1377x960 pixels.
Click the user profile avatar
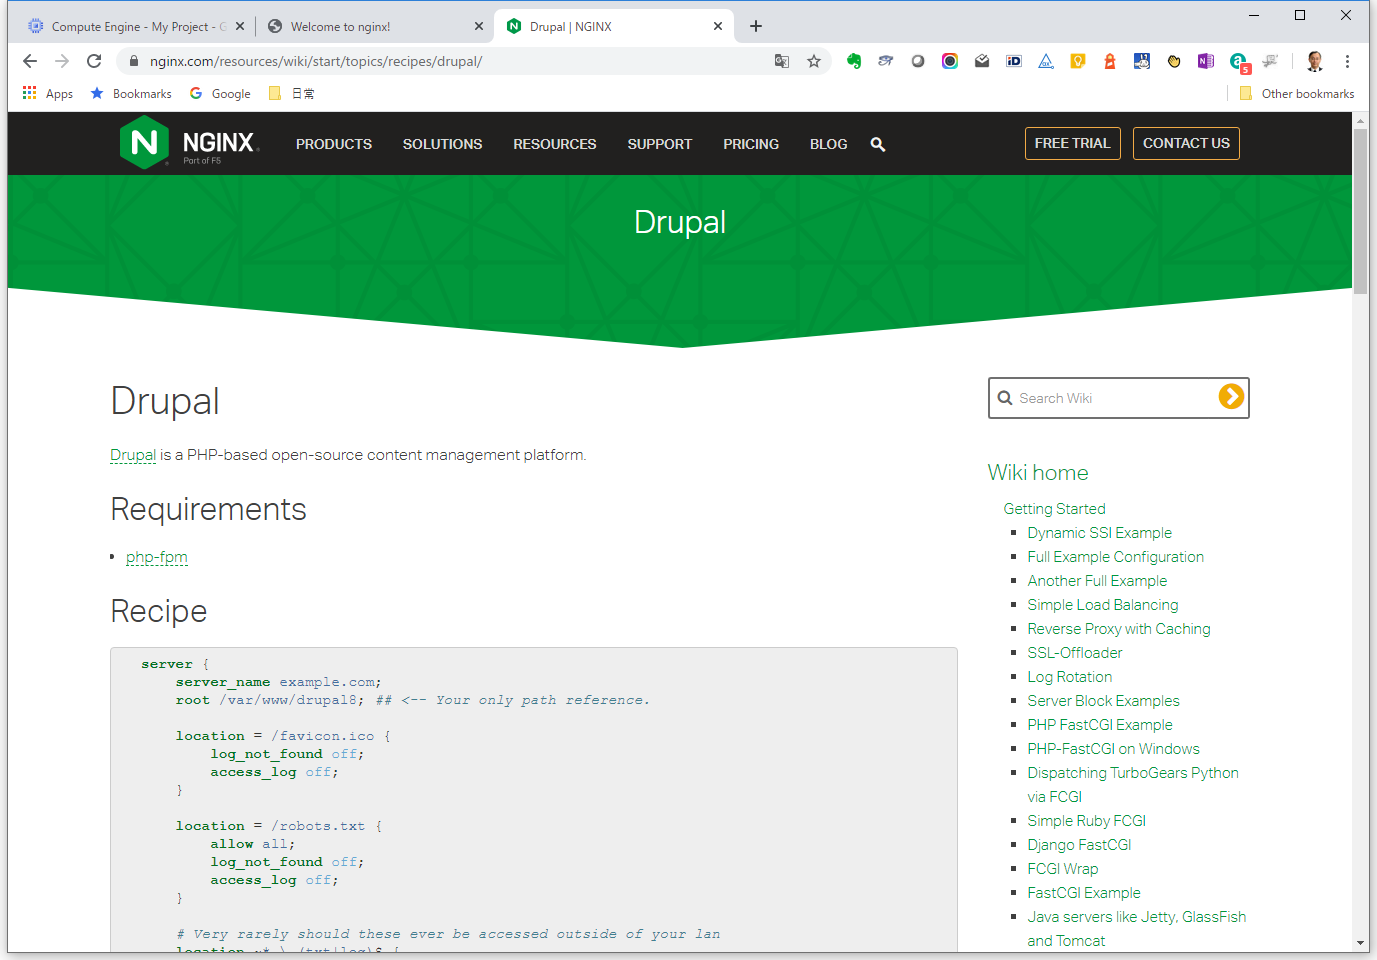[x=1315, y=61]
